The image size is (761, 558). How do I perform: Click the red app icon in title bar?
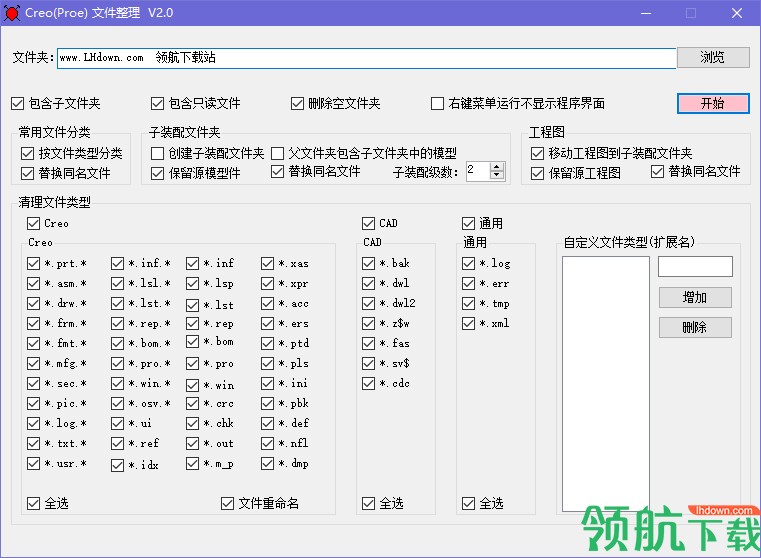pyautogui.click(x=12, y=13)
